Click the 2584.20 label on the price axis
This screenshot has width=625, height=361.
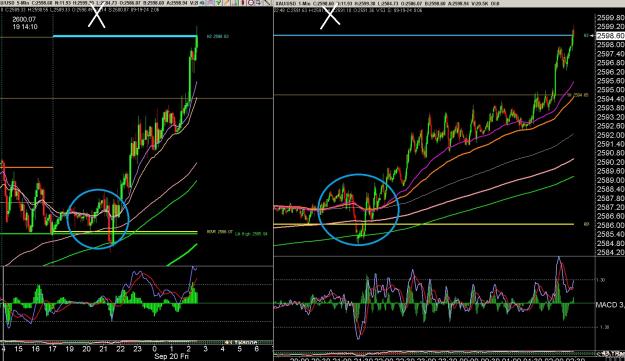pyautogui.click(x=610, y=252)
